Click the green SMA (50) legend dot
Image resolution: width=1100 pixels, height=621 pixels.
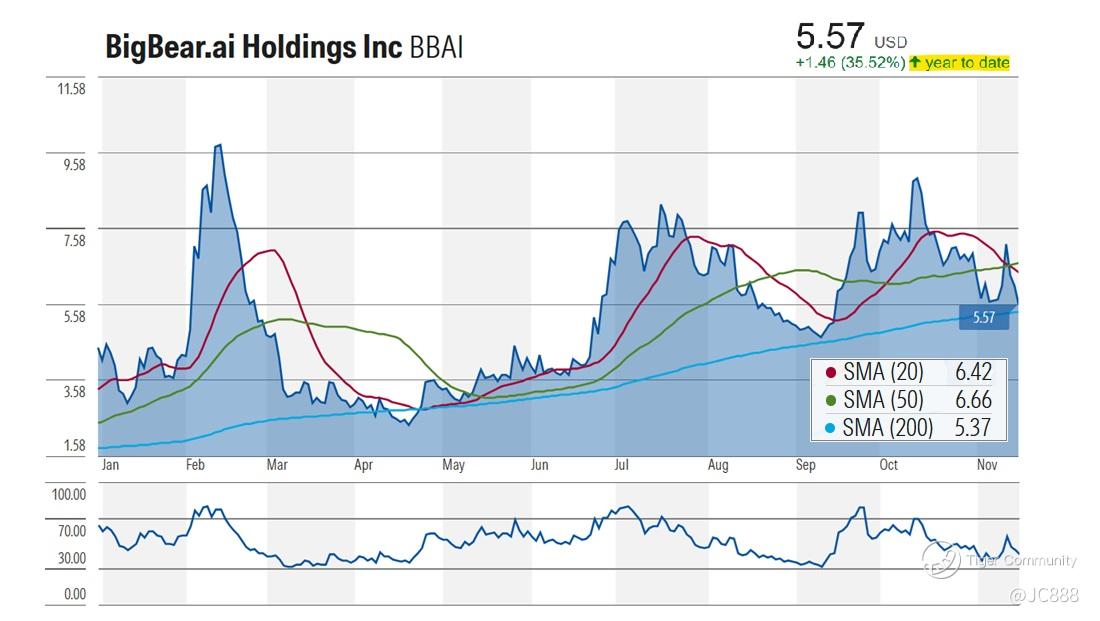coord(831,401)
